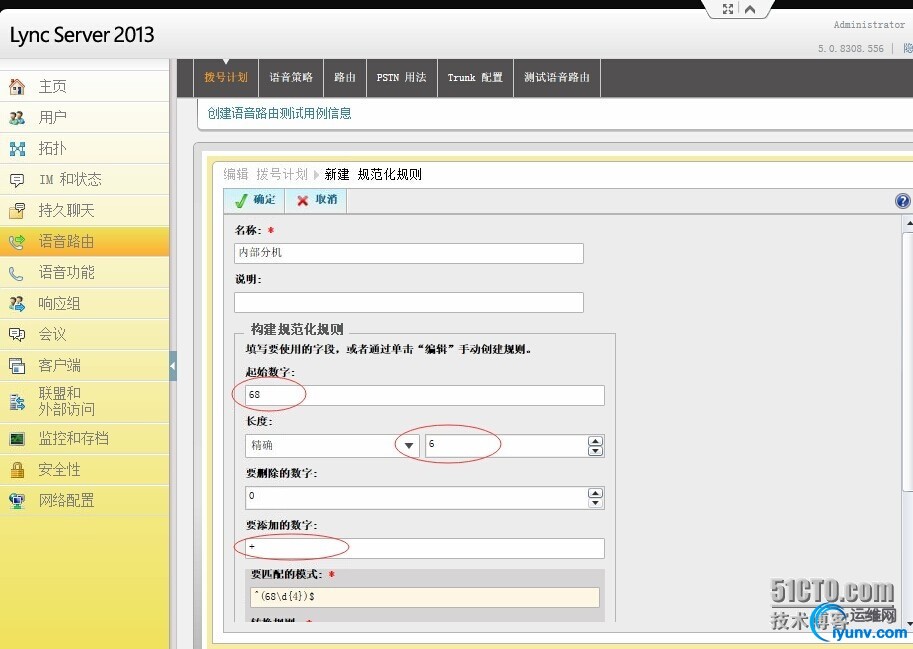The width and height of the screenshot is (913, 649).
Task: Click the 语音功能 phone handset icon
Action: (x=17, y=273)
